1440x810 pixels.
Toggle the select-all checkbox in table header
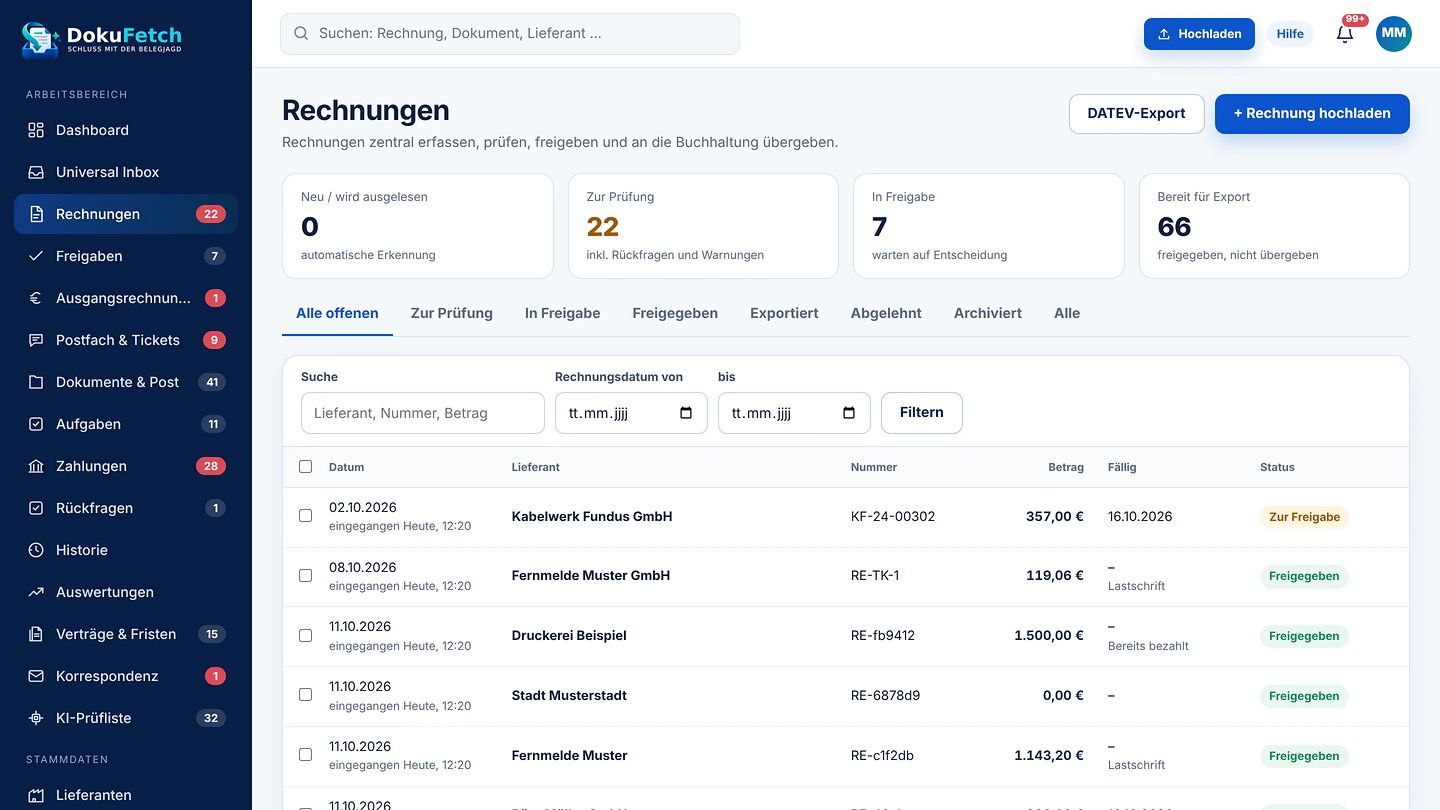[306, 467]
